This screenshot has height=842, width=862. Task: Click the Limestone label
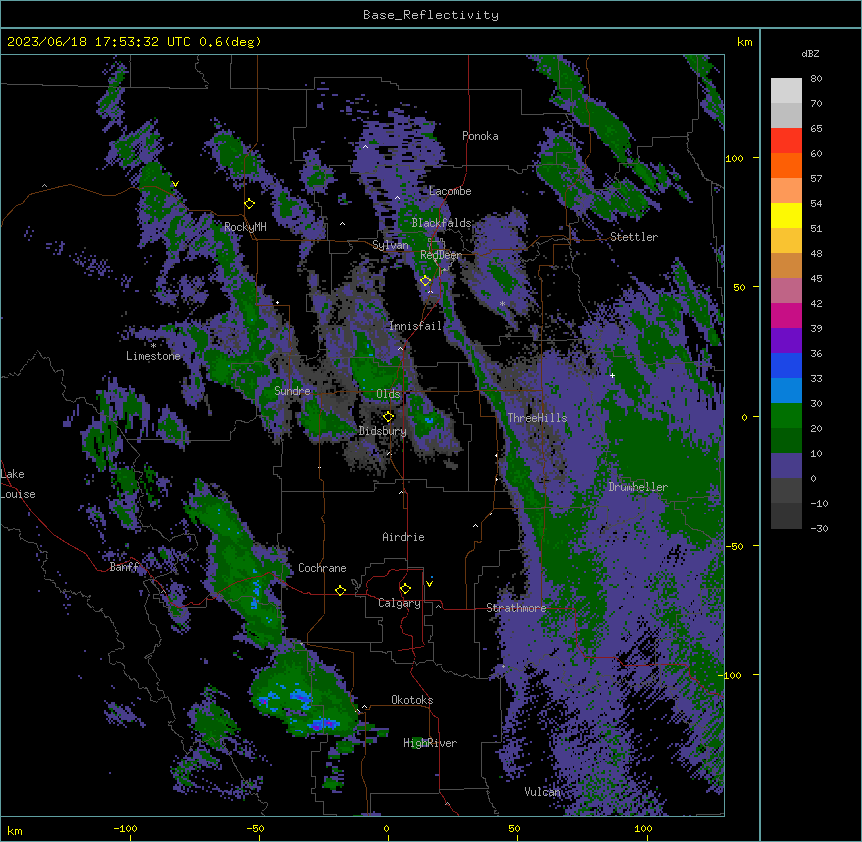tap(153, 356)
